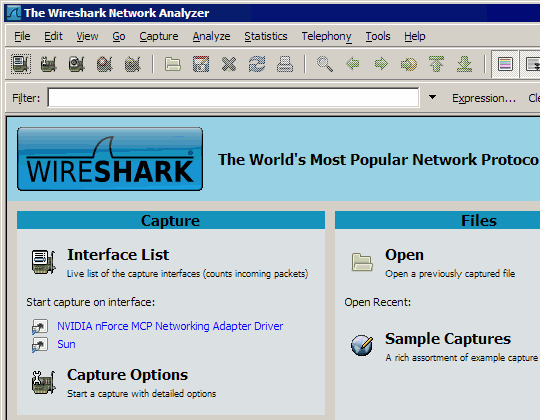This screenshot has height=420, width=540.
Task: Start capture on NVIDIA nForce MCP adapter
Action: click(170, 326)
